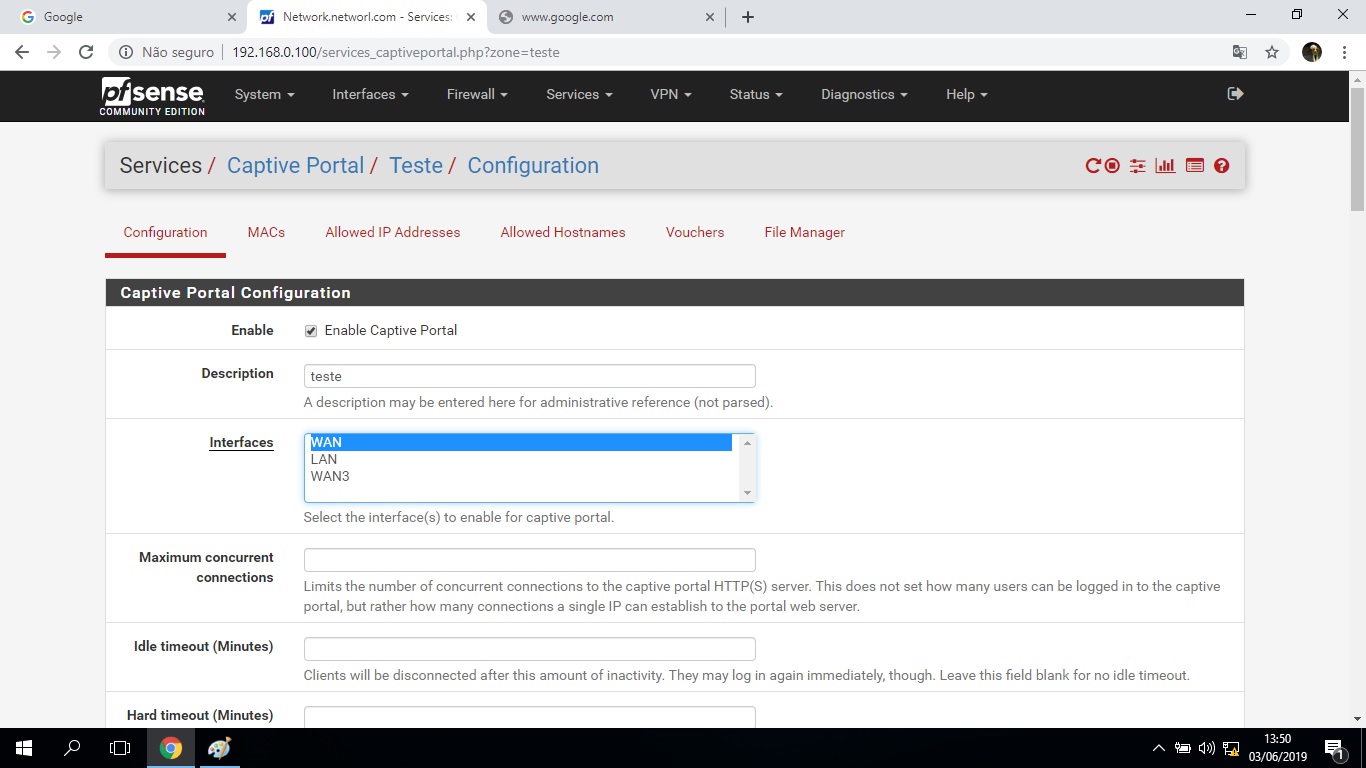Click the taskbar clock showing 13:50
Image resolution: width=1366 pixels, height=768 pixels.
tap(1278, 748)
